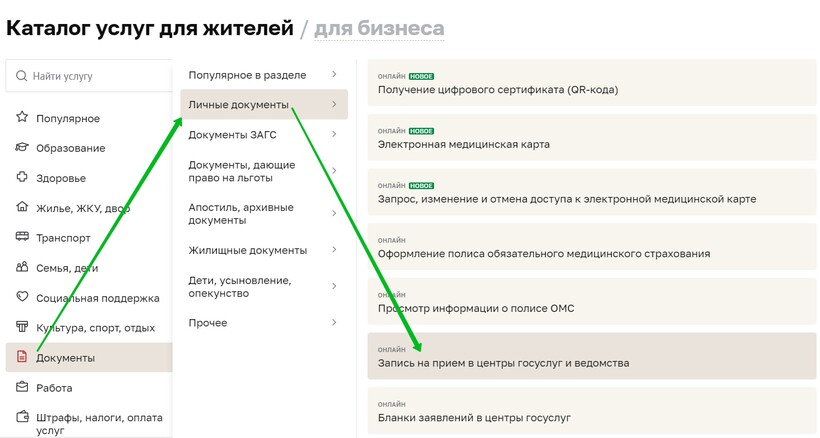Expand chevron next to Личные документы
Screen dimensions: 820x438
(334, 104)
